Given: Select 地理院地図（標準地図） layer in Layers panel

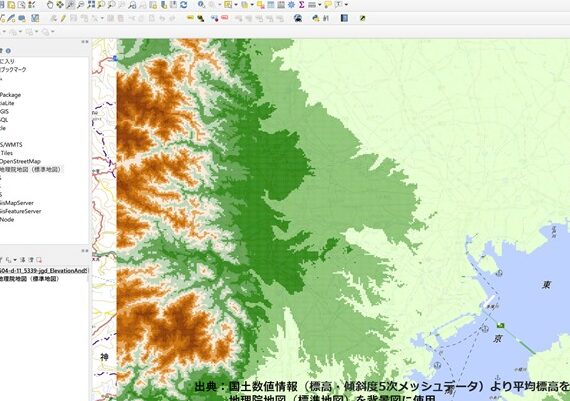Looking at the screenshot, I should pos(29,279).
